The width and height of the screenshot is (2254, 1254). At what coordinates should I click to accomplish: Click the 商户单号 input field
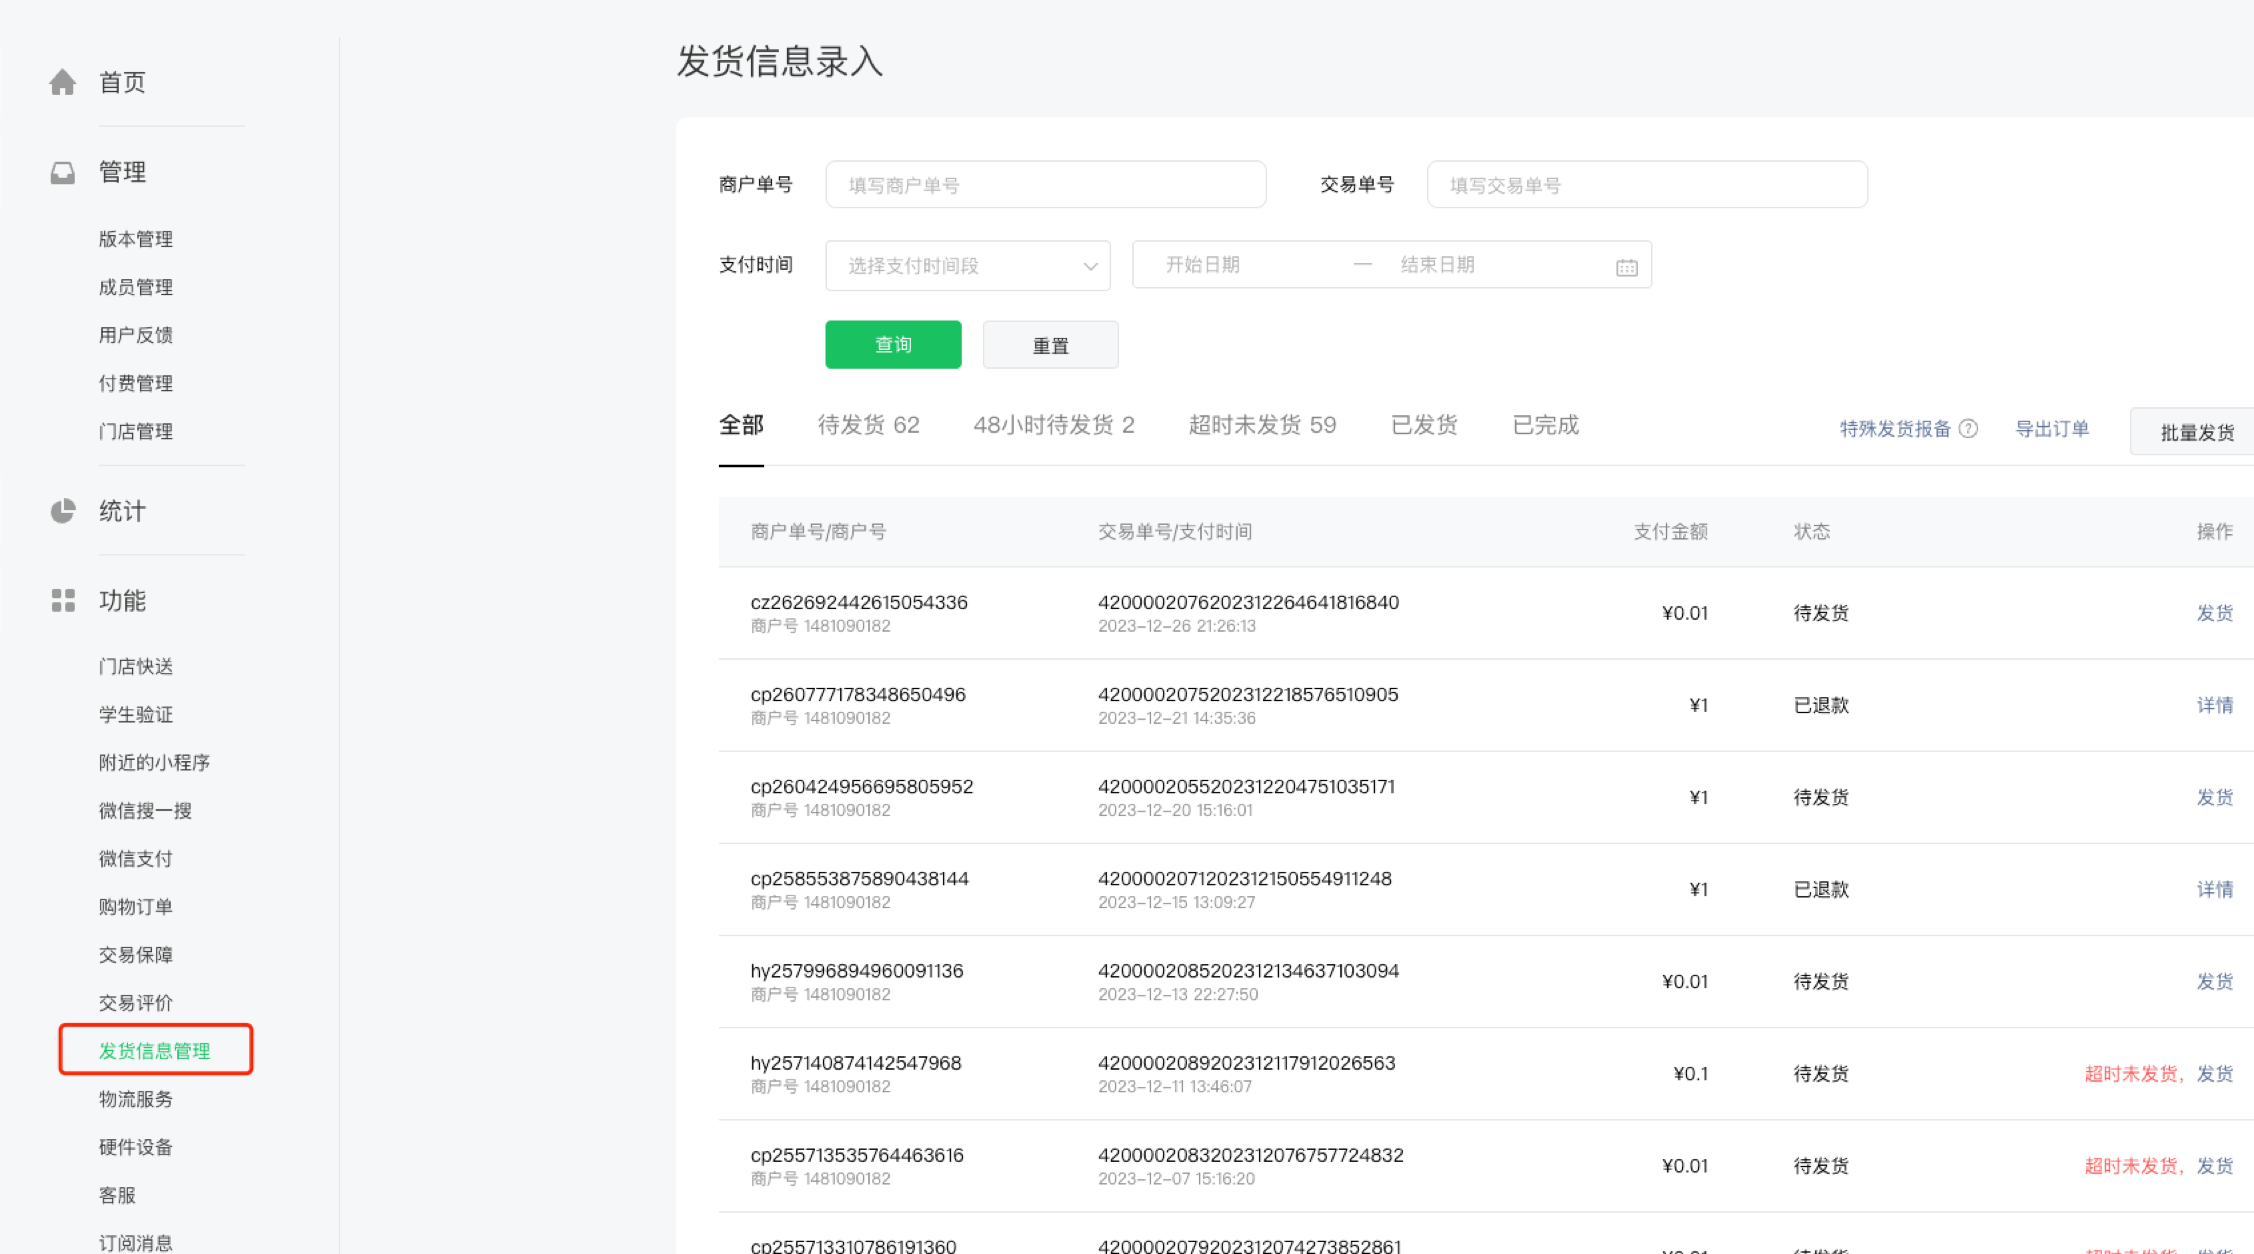click(1045, 184)
